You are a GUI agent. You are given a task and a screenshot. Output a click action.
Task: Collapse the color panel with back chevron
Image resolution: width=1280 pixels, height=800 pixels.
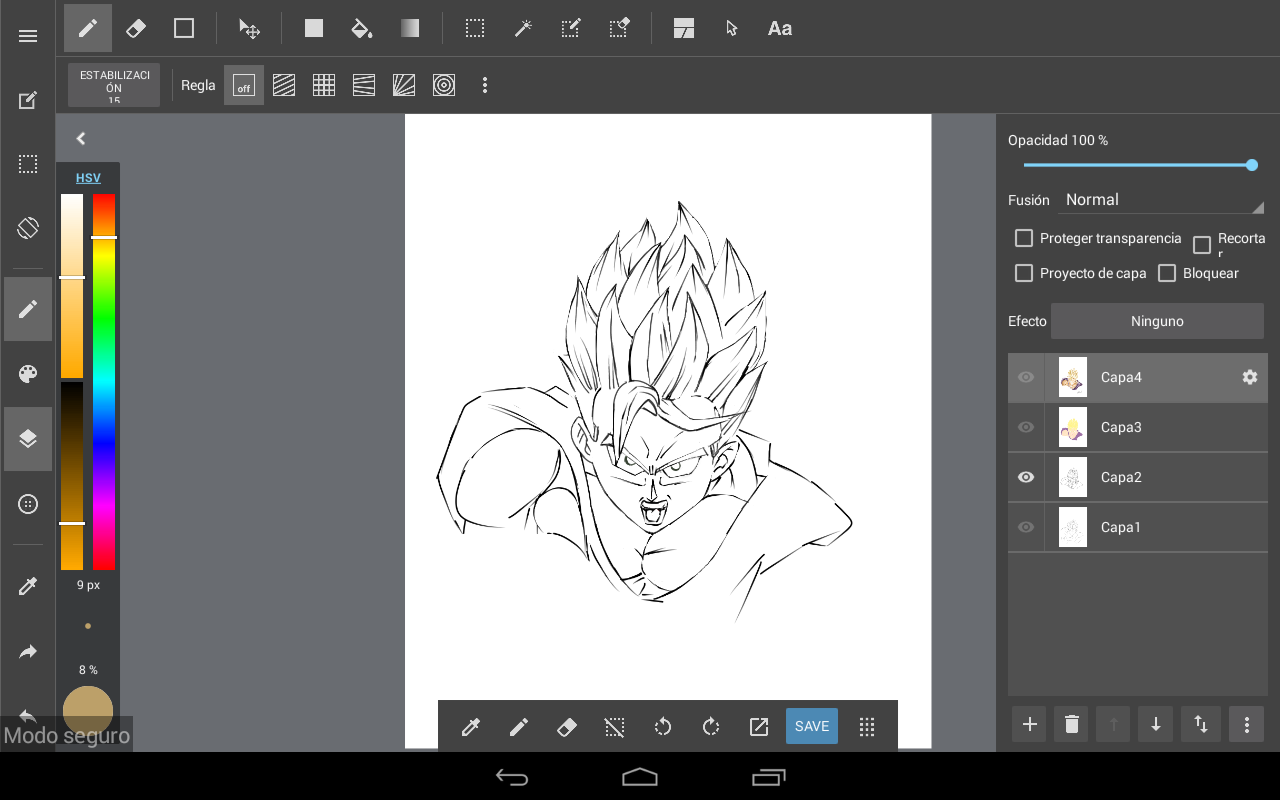coord(81,139)
